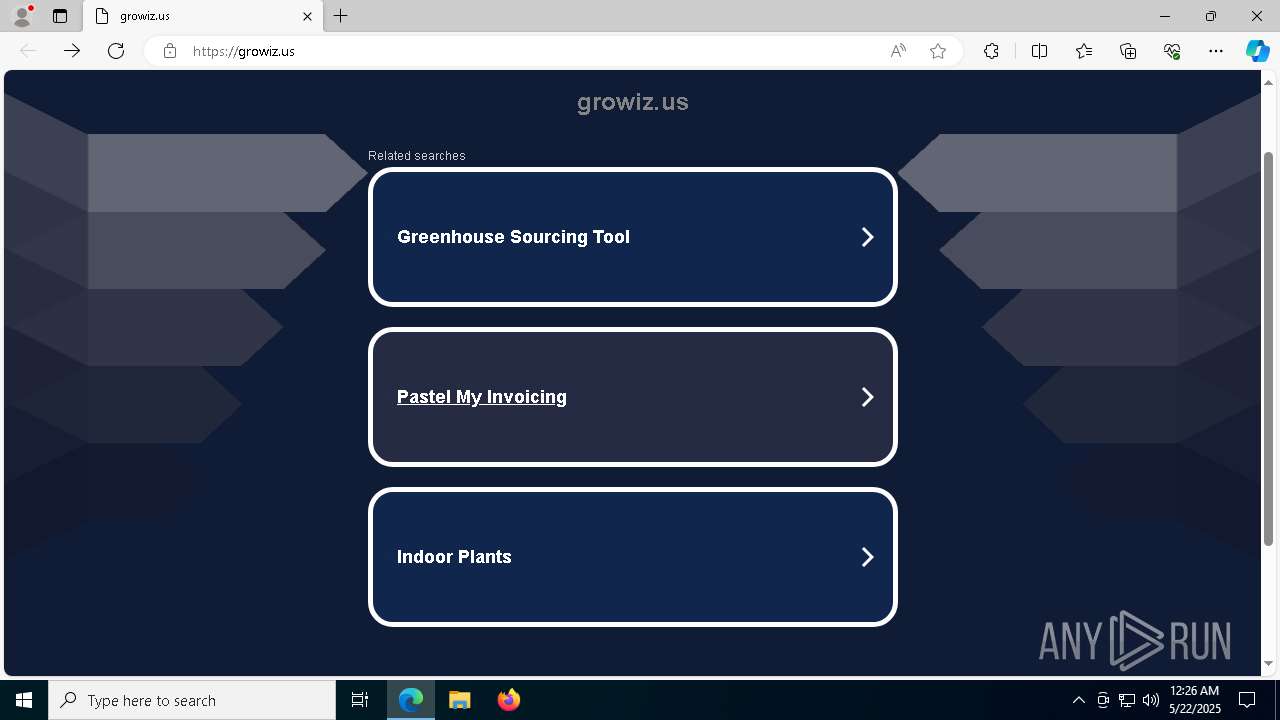Launch Firefox from taskbar

(508, 700)
